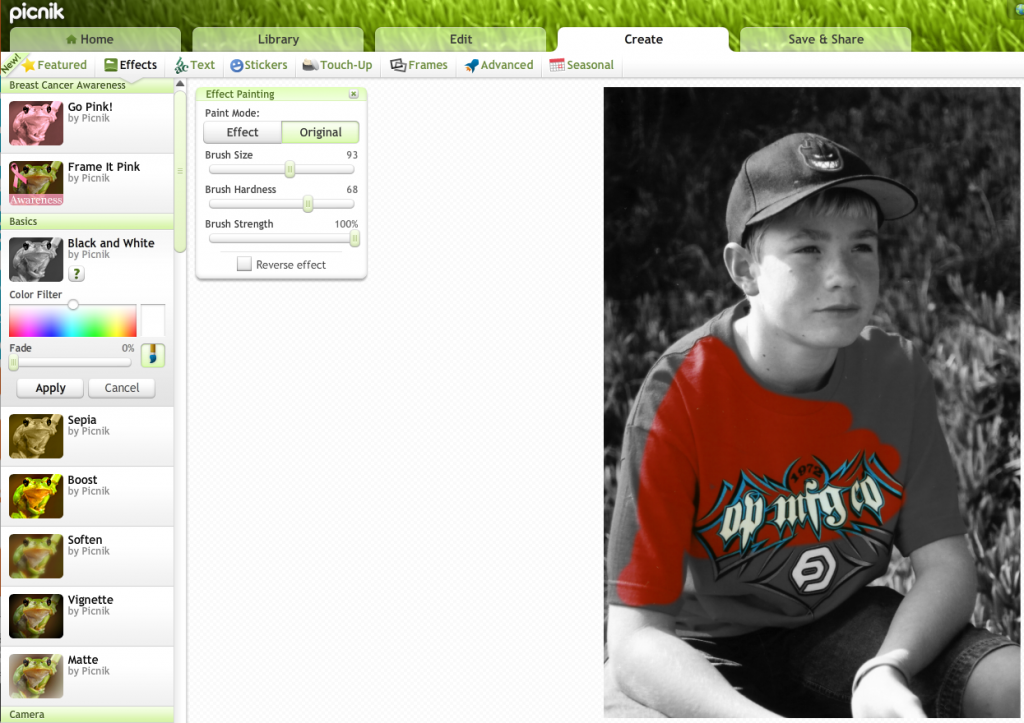The width and height of the screenshot is (1024, 723).
Task: Click the Black and White frog thumbnail
Action: click(x=36, y=259)
